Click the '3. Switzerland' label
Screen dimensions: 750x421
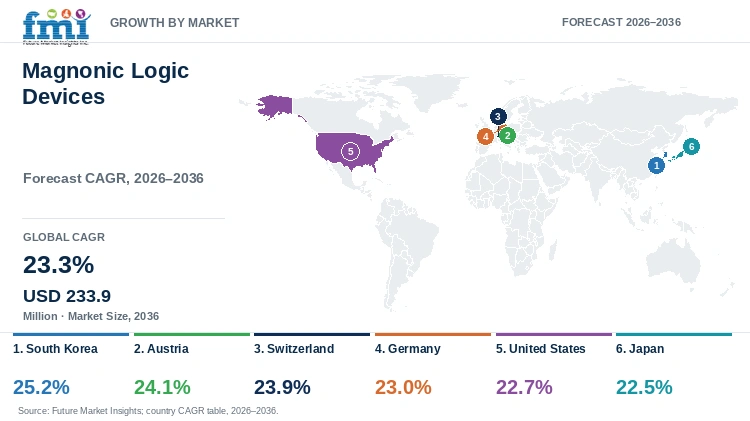click(x=294, y=349)
